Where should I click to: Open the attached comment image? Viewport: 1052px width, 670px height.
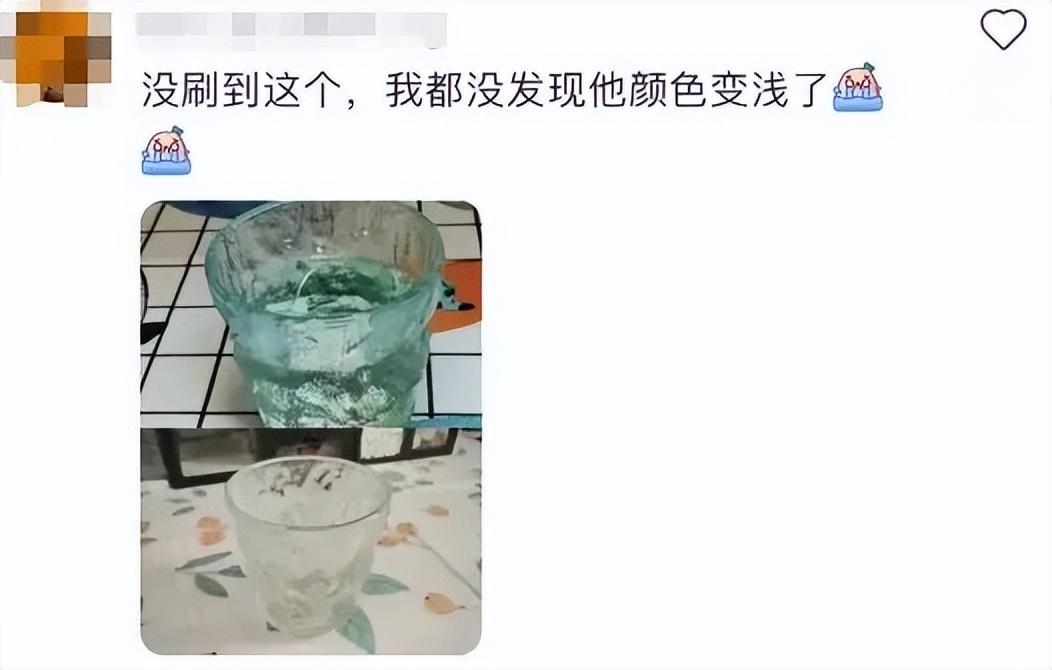pyautogui.click(x=311, y=427)
